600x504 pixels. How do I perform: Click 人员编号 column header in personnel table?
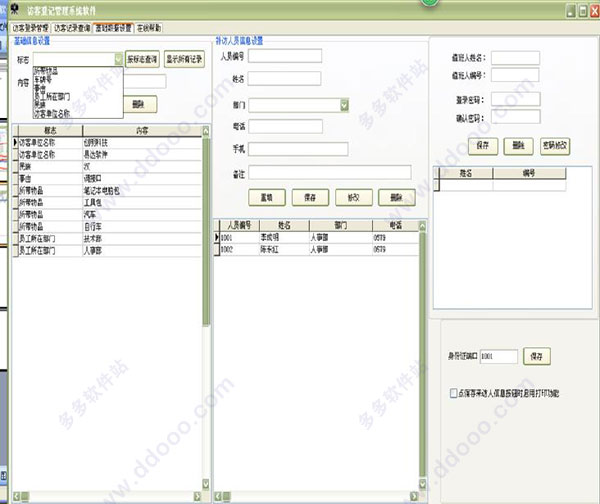240,225
